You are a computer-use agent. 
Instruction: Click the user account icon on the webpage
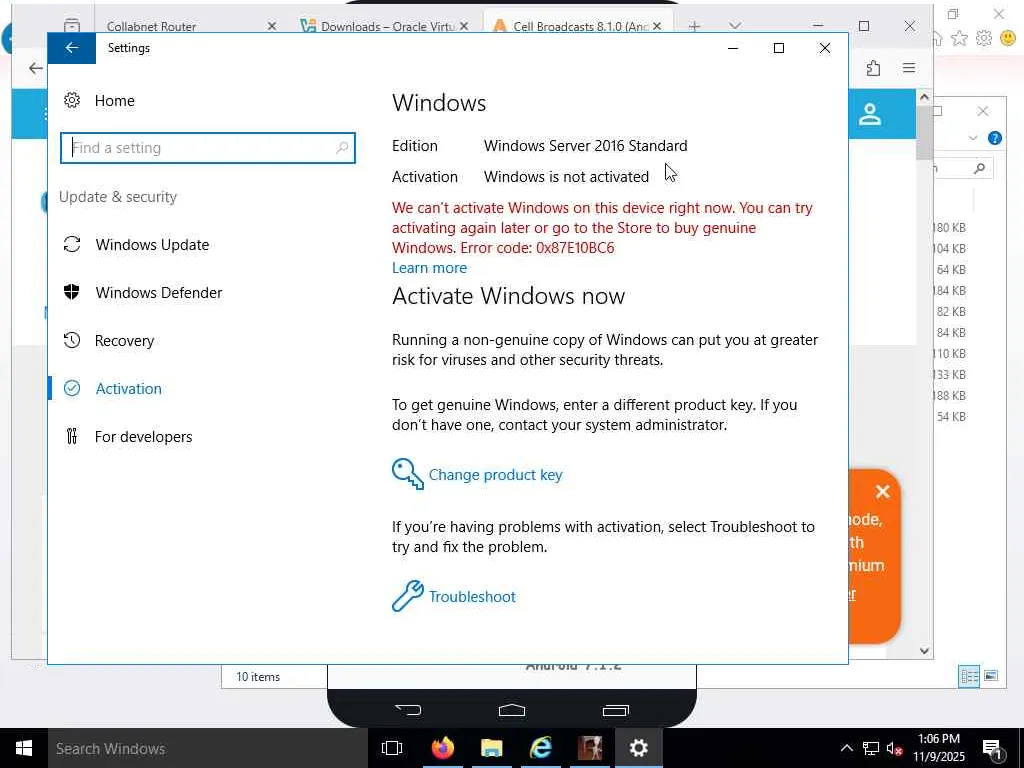tap(870, 114)
